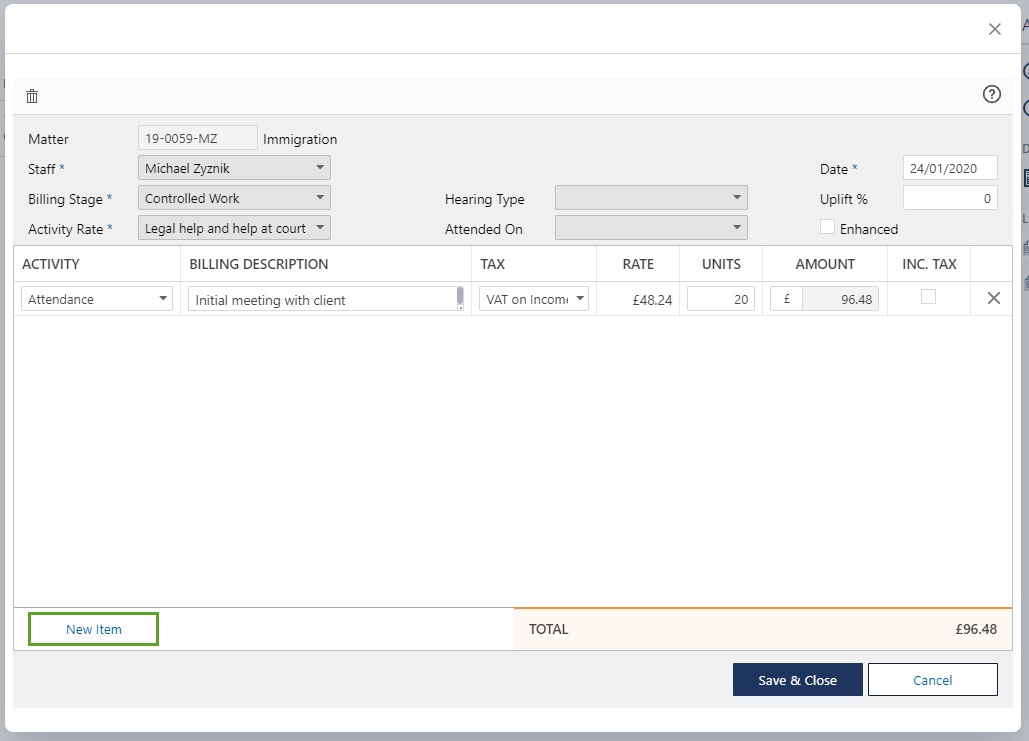Open the Staff dropdown
Screen dimensions: 1029x741
(x=234, y=168)
